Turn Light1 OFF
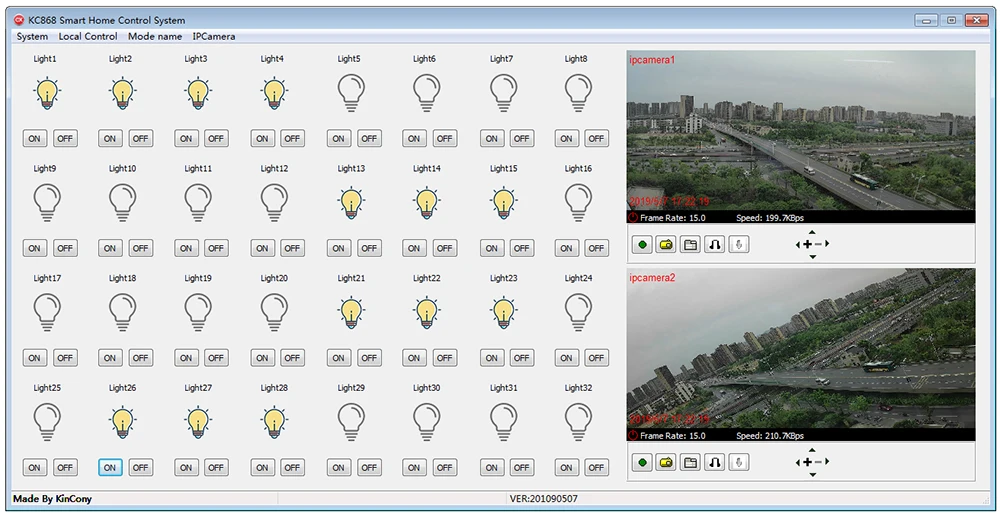 pyautogui.click(x=65, y=138)
